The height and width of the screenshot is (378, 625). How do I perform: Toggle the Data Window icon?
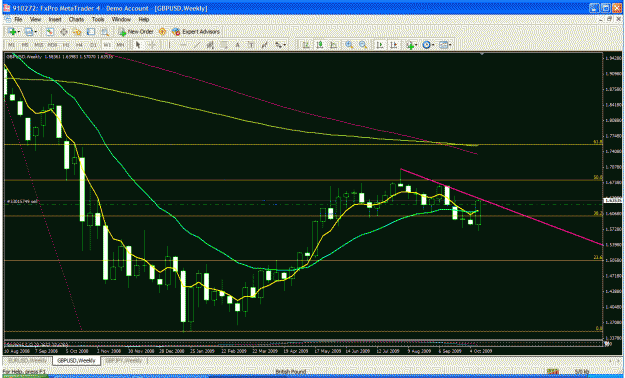coord(63,32)
